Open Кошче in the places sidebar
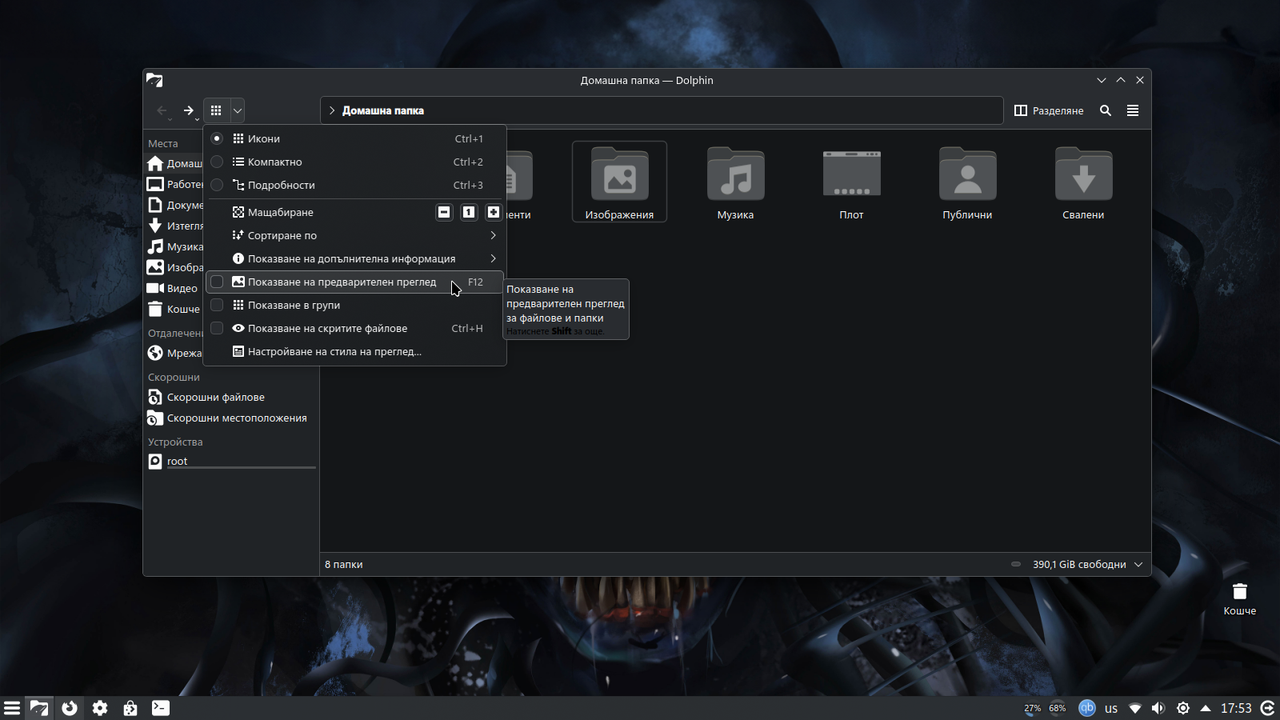 coord(175,309)
